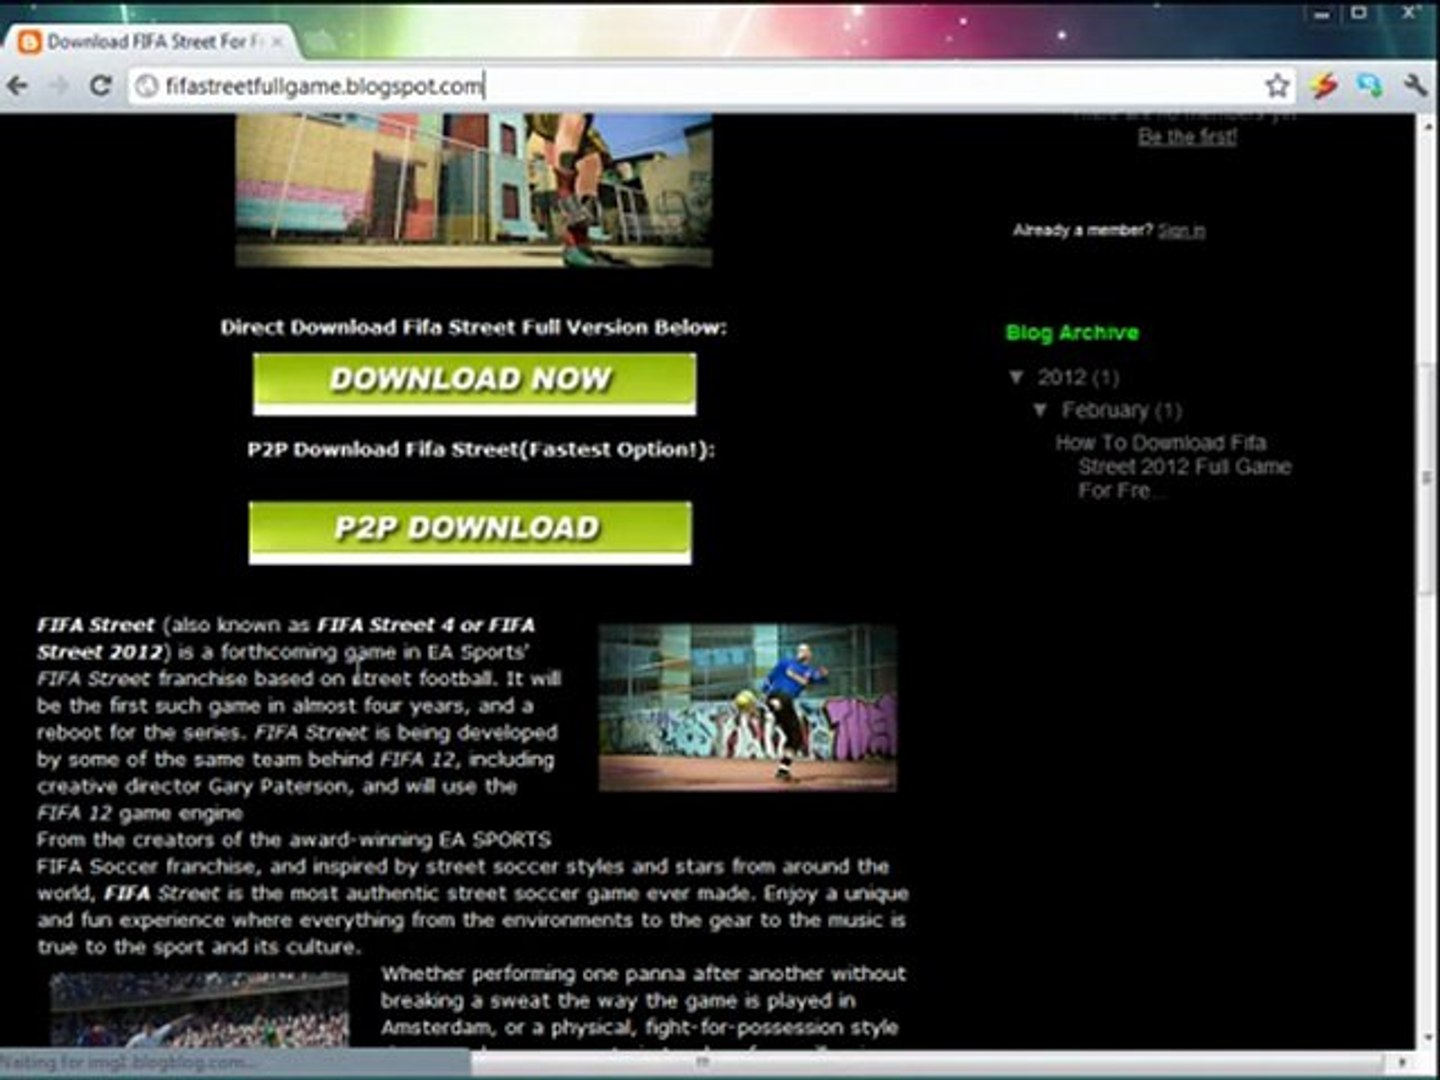The image size is (1440, 1080).
Task: Click the Blog Archive heading
Action: point(1072,333)
